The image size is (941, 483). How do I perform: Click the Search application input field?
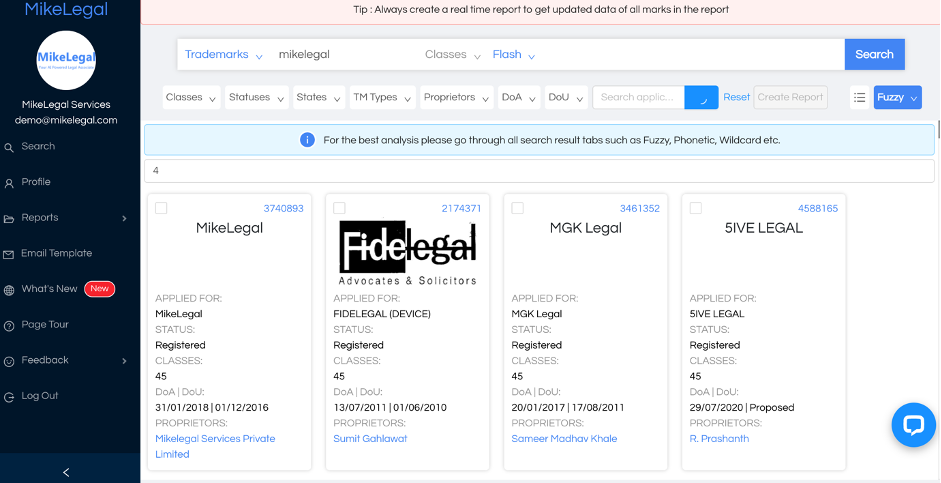639,97
